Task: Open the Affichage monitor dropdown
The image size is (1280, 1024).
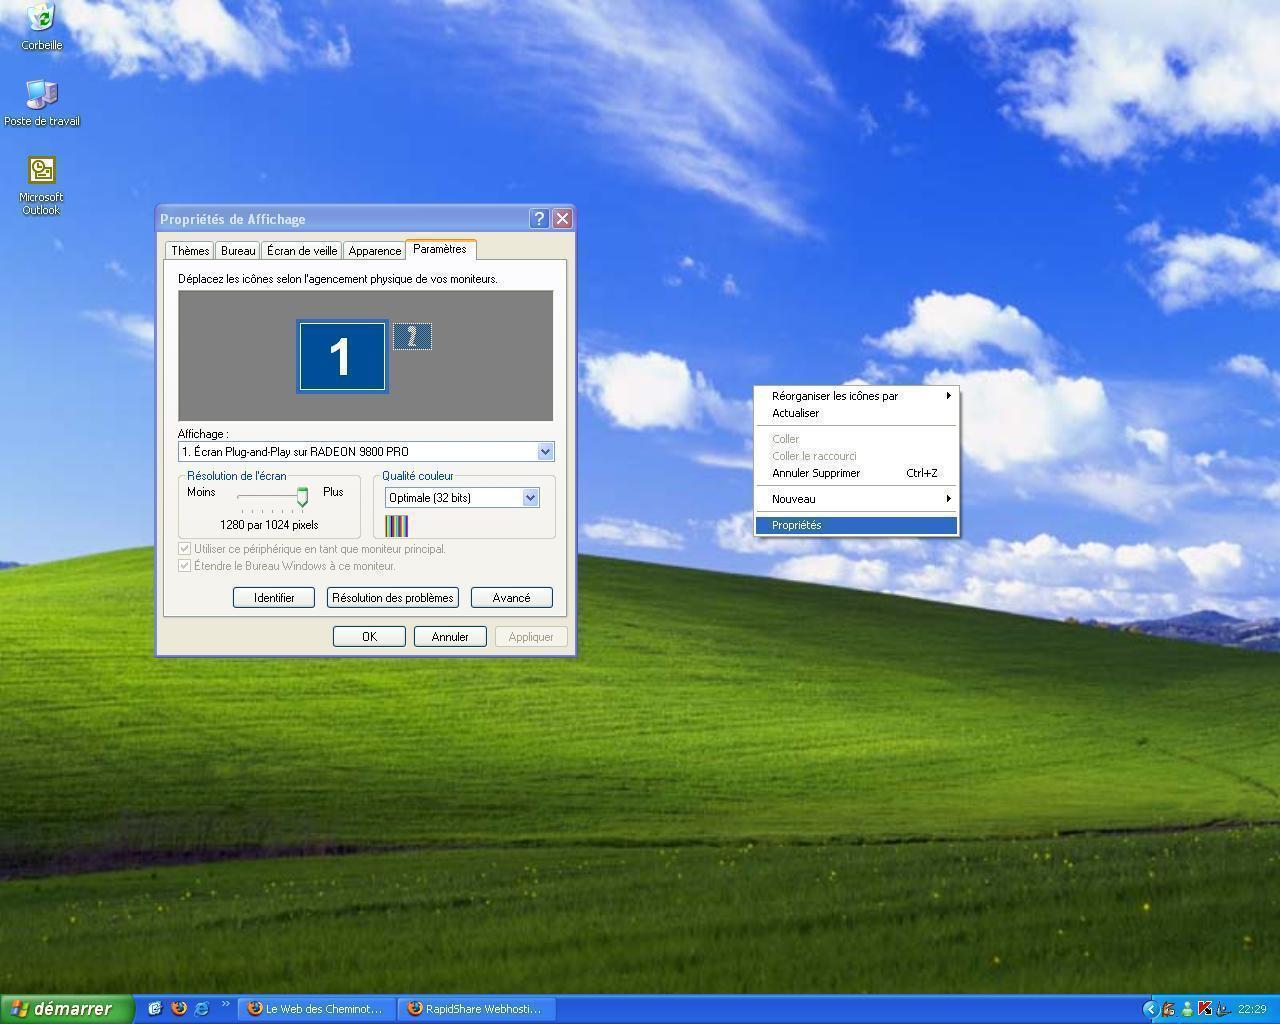Action: point(545,452)
